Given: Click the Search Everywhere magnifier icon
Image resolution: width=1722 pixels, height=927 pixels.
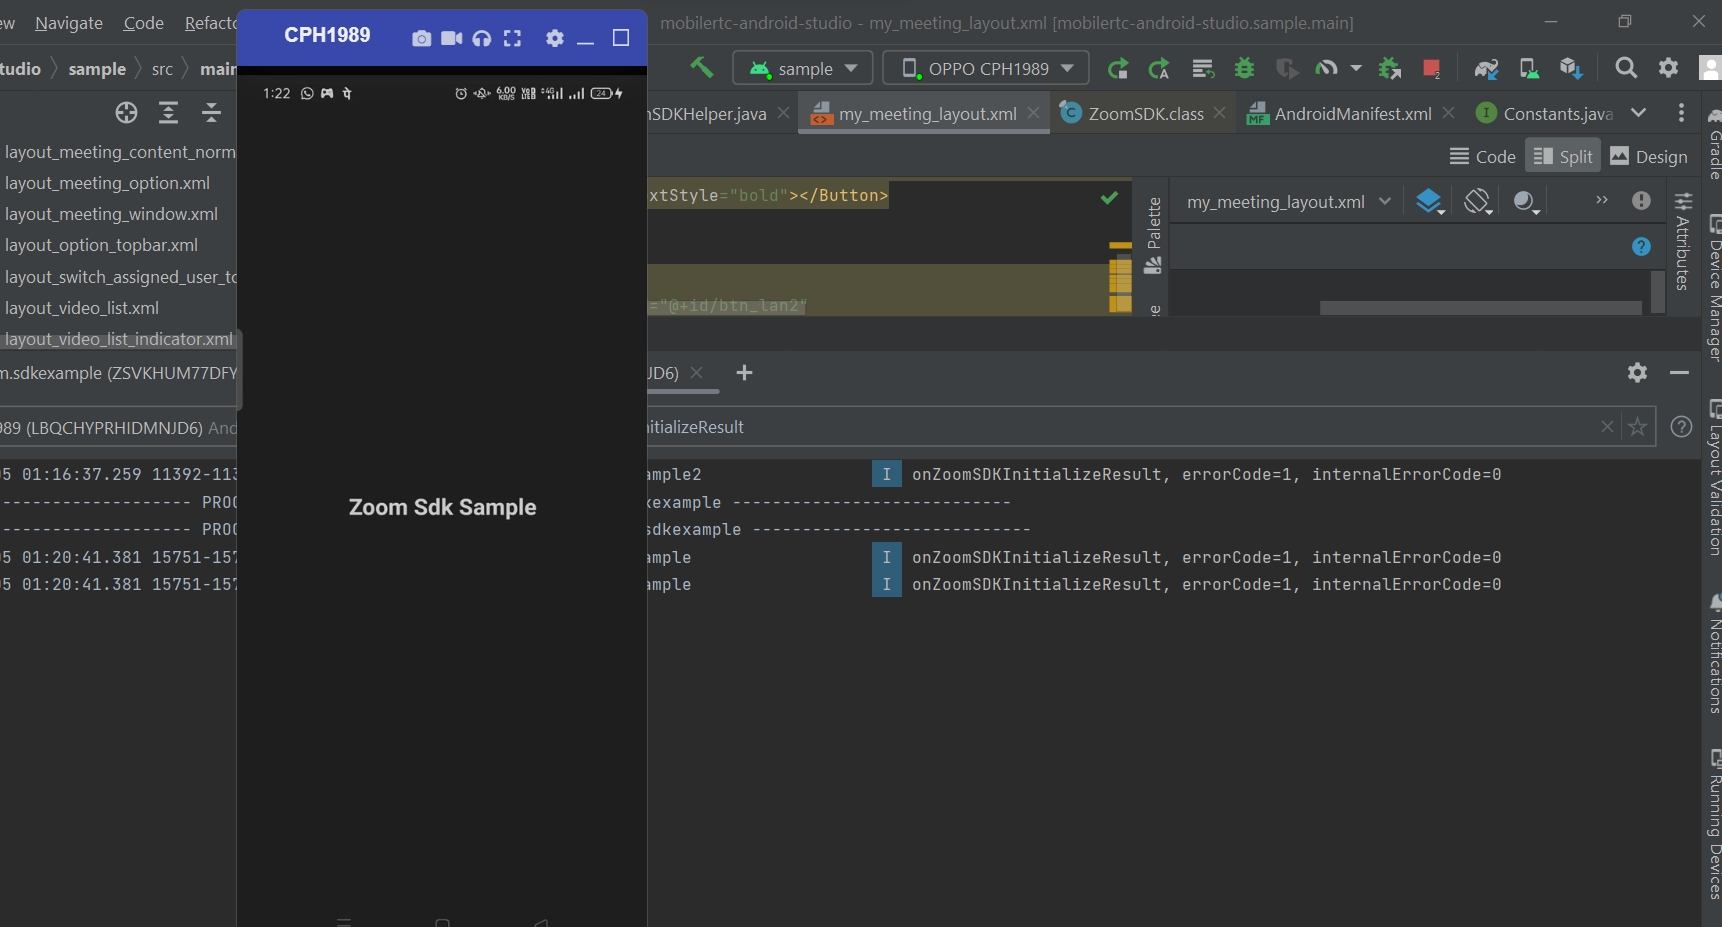Looking at the screenshot, I should coord(1626,68).
